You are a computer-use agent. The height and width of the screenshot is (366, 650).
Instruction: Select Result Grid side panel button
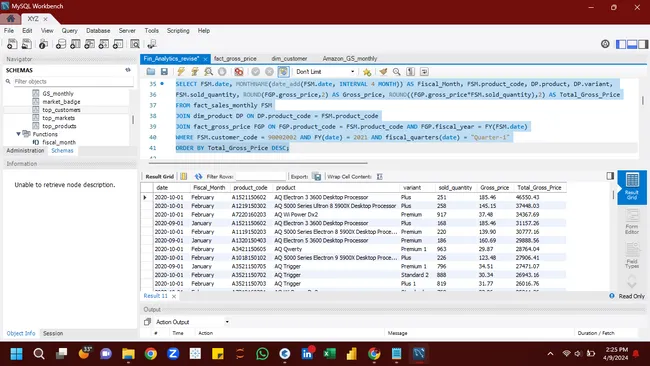pos(632,187)
